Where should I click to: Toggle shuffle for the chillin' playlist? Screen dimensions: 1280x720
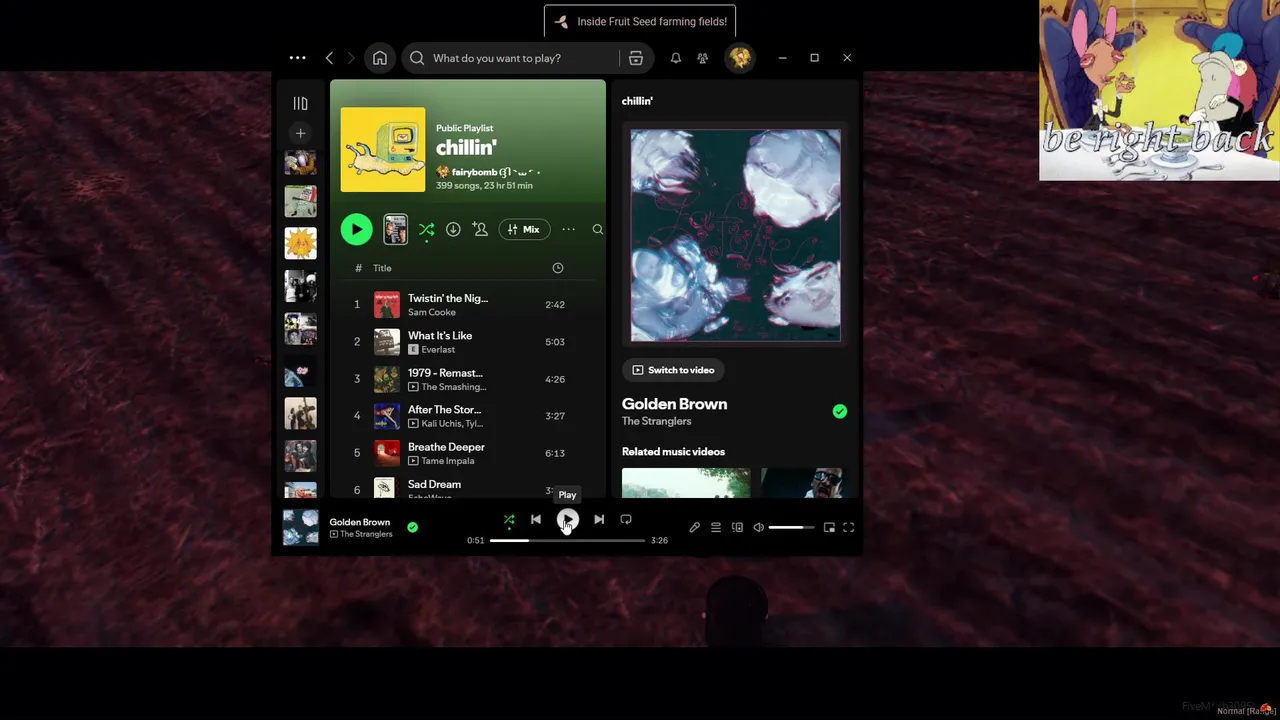pos(427,230)
